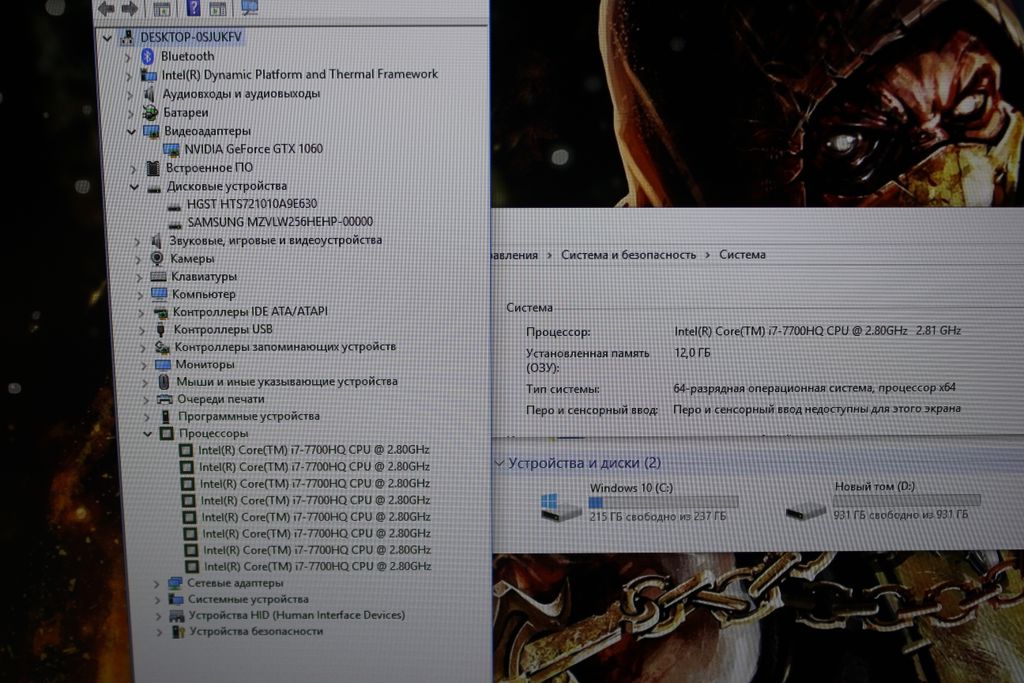This screenshot has height=683, width=1024.
Task: Expand the Батареи category
Action: (x=130, y=114)
